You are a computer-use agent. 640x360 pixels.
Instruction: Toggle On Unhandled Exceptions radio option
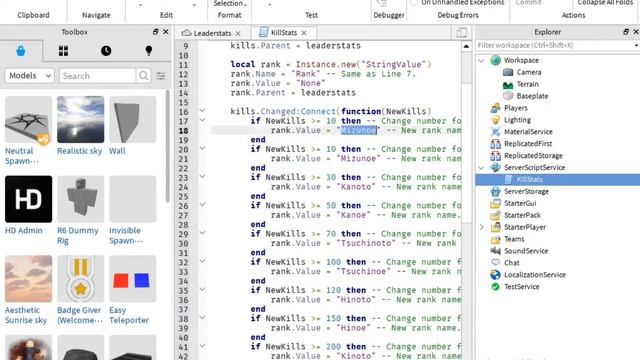[414, 2]
